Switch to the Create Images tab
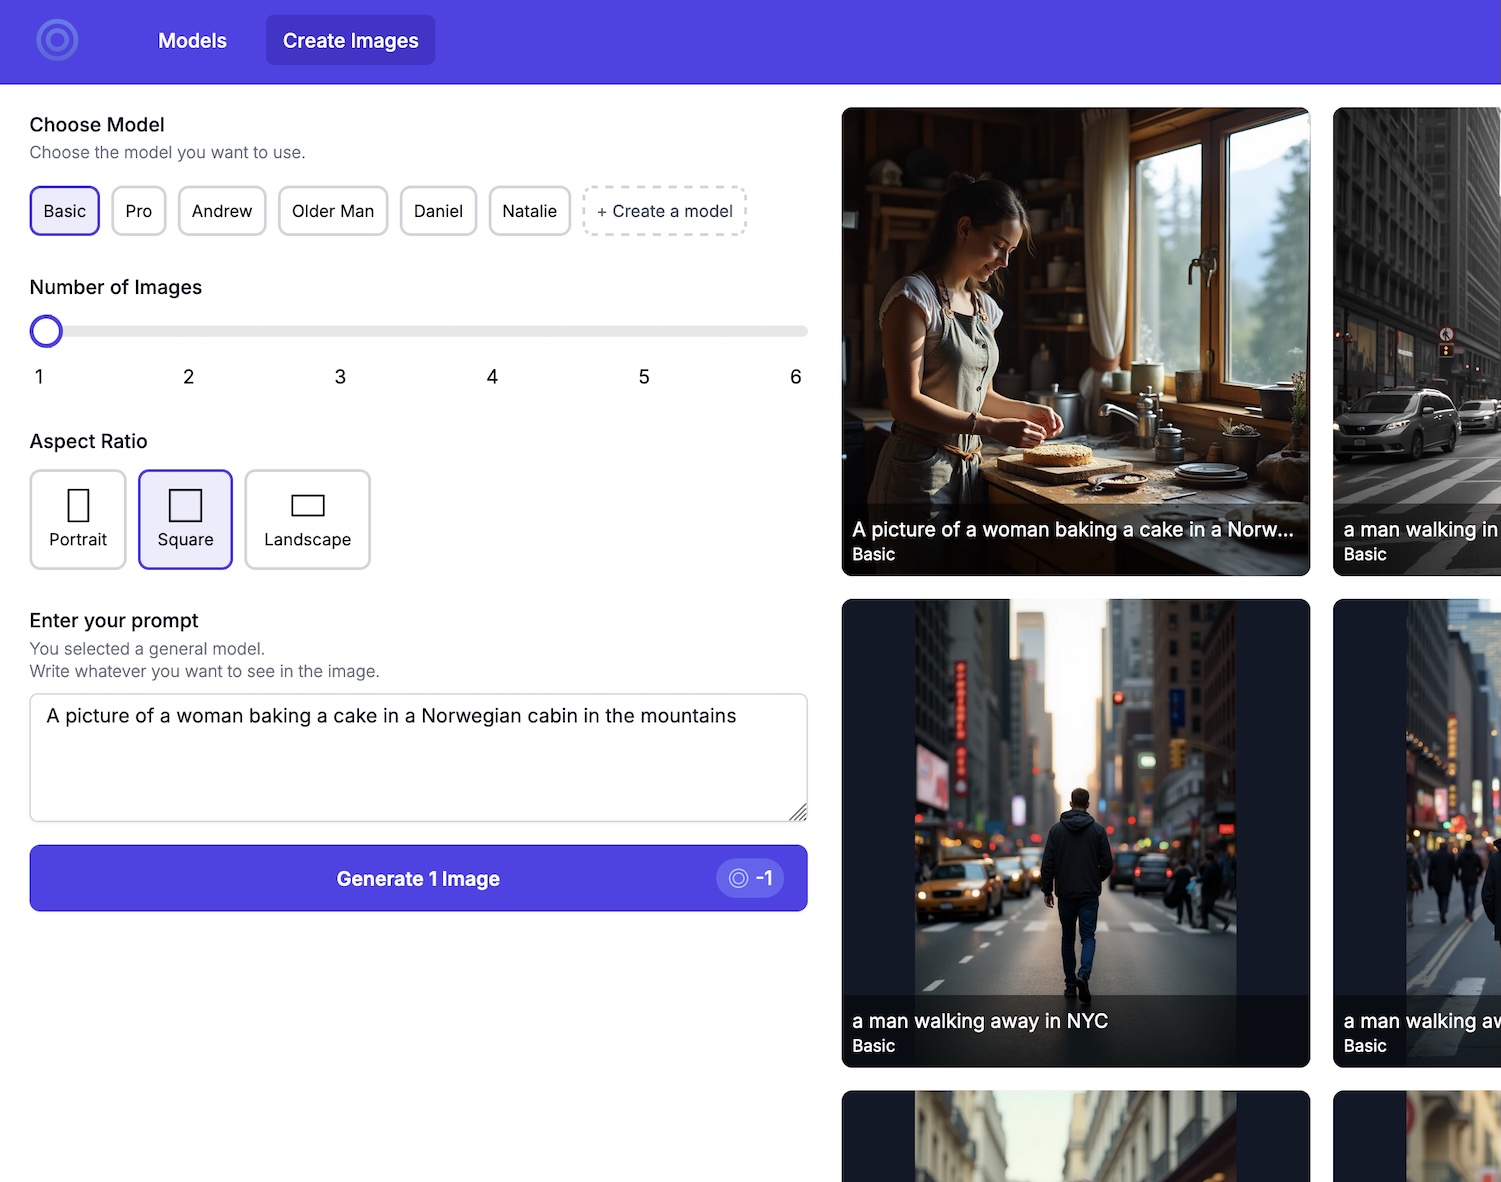 (350, 41)
